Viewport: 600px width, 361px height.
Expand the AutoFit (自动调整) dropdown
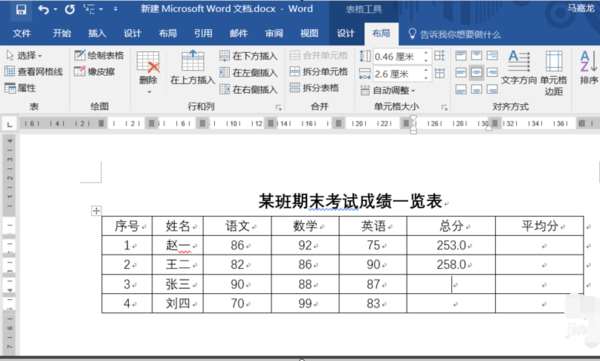tap(388, 91)
